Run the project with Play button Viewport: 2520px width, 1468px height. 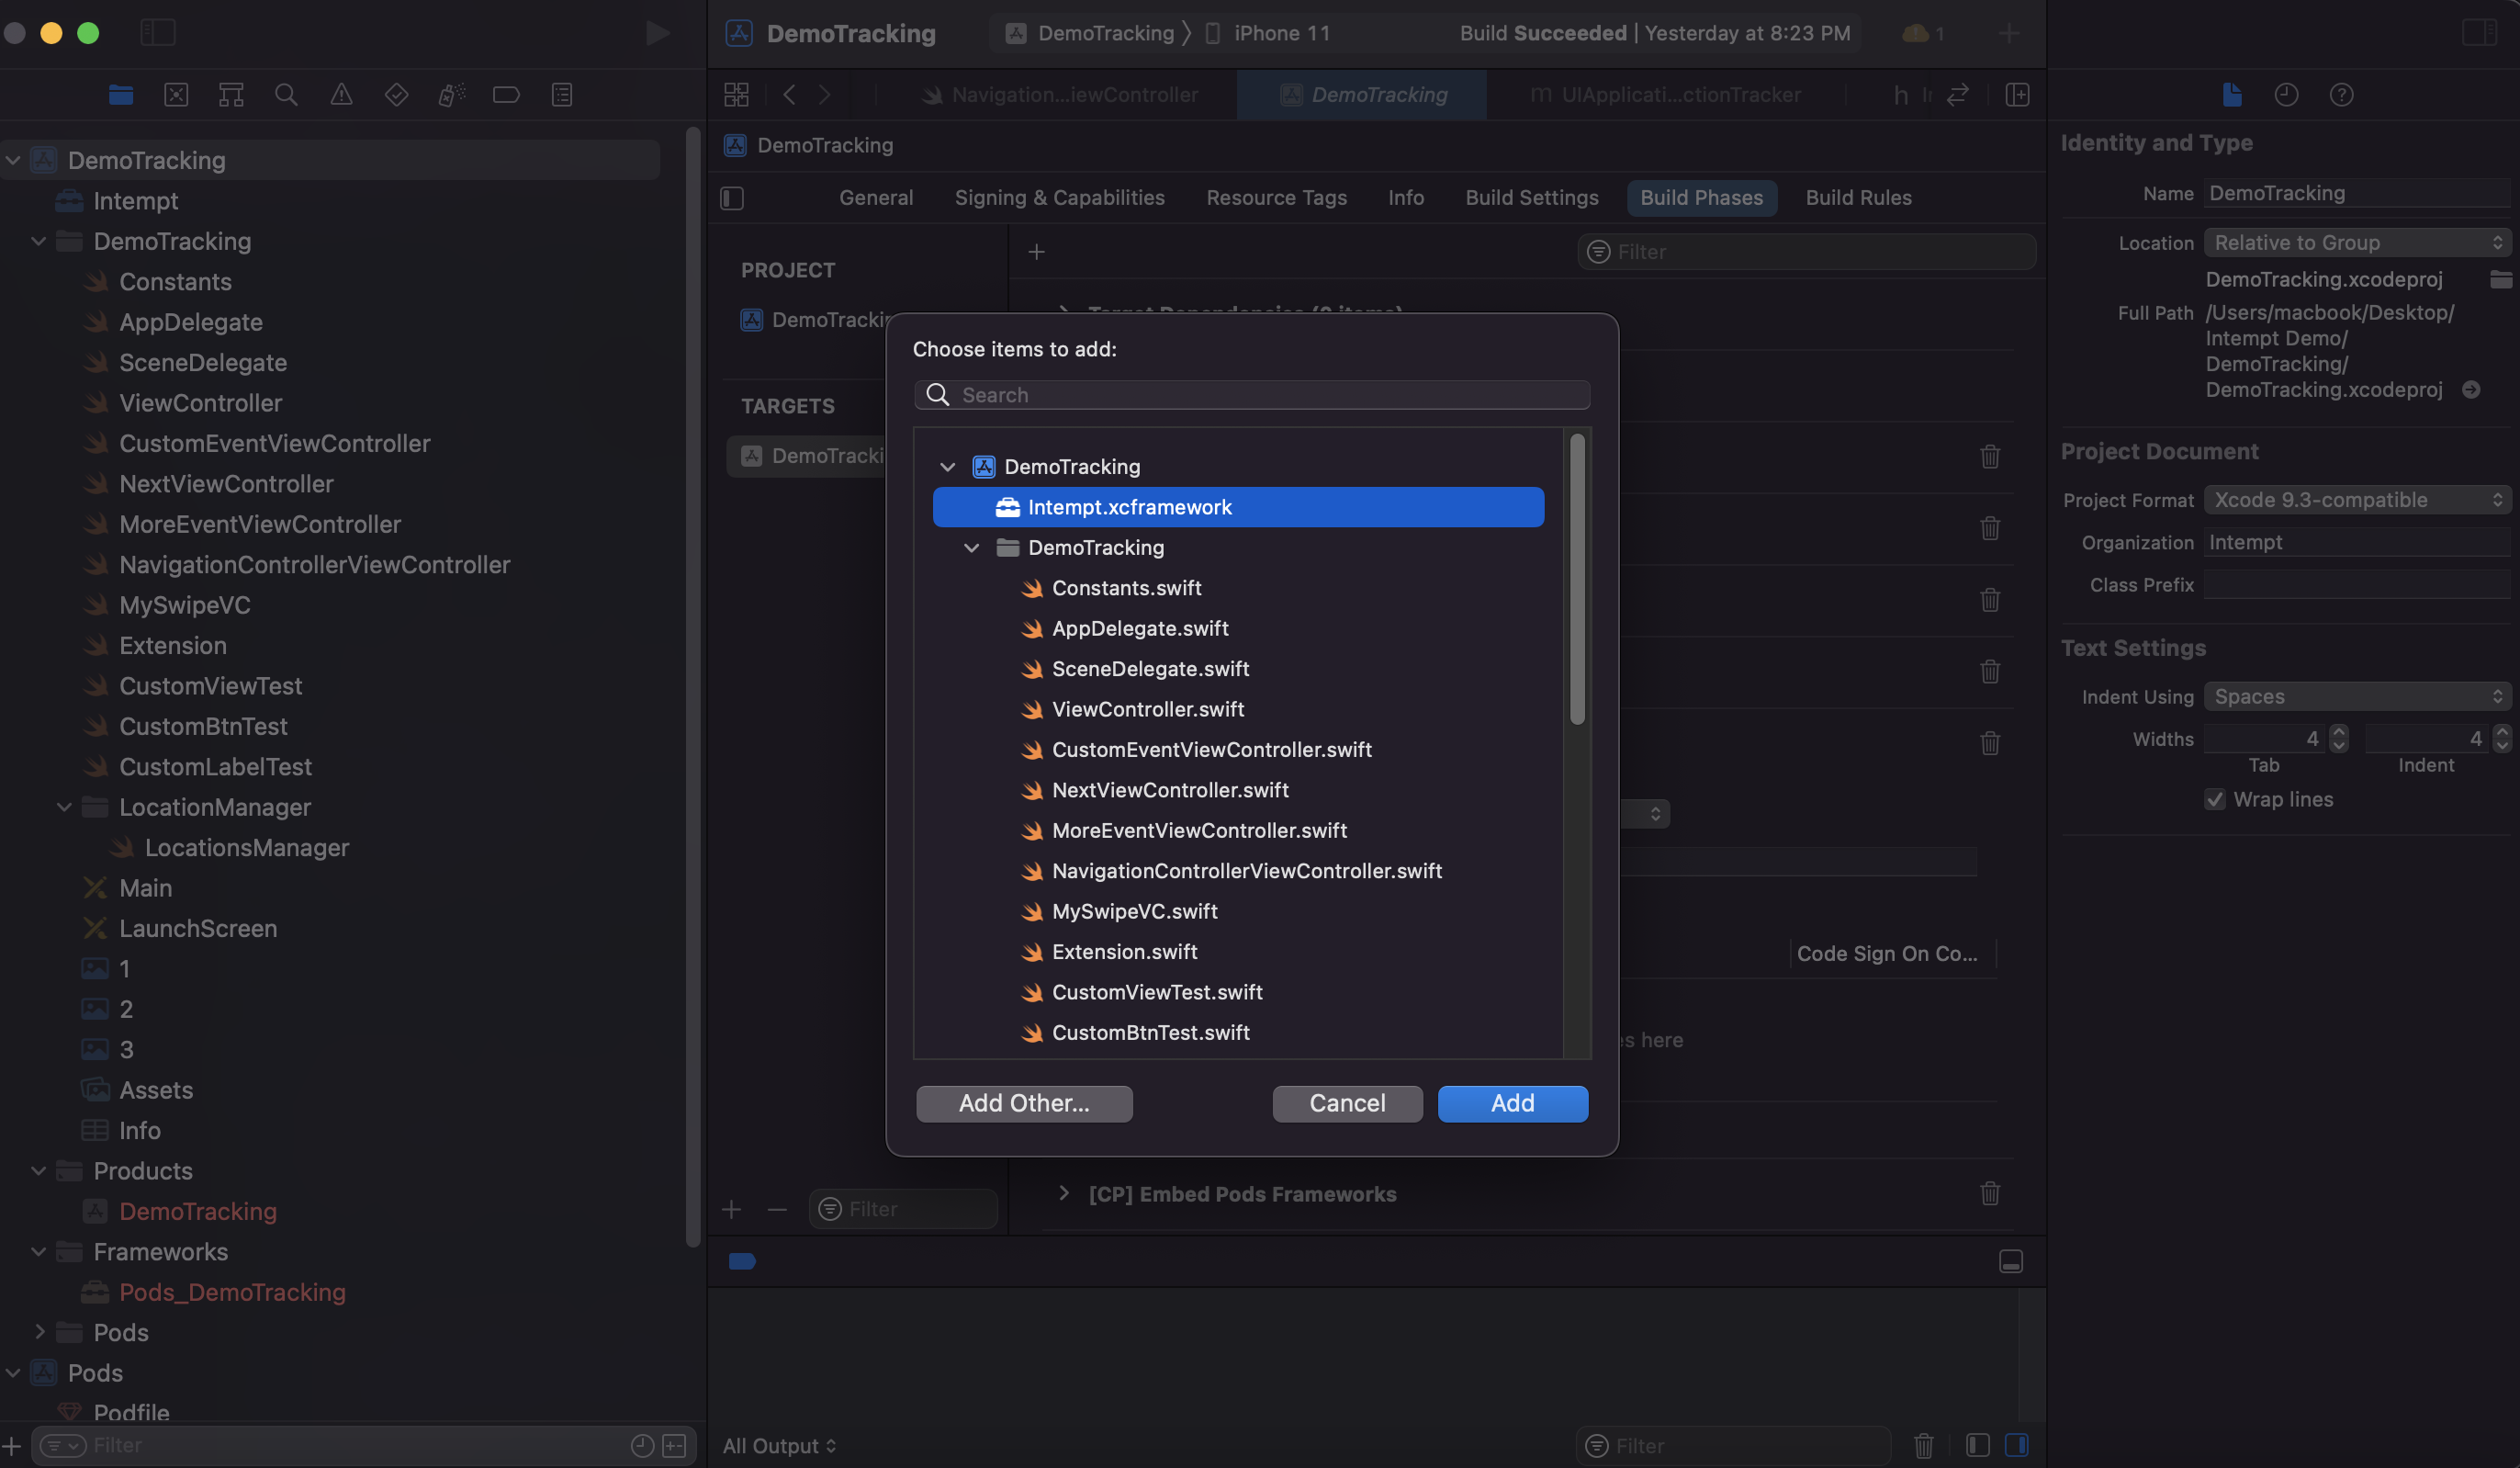[657, 33]
